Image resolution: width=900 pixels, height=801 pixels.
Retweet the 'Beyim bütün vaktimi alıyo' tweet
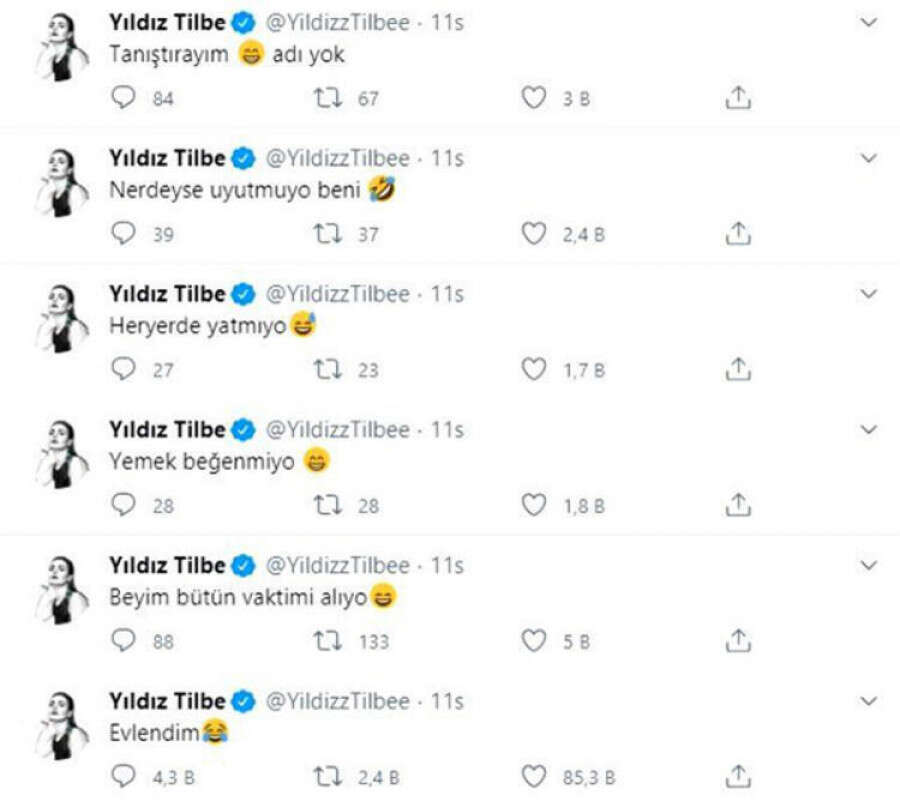click(327, 640)
